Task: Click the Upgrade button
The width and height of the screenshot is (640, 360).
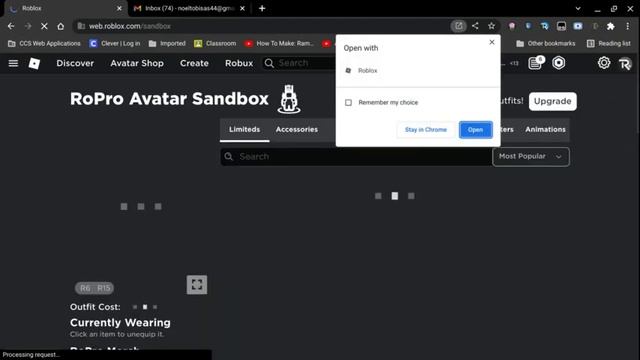Action: point(553,101)
